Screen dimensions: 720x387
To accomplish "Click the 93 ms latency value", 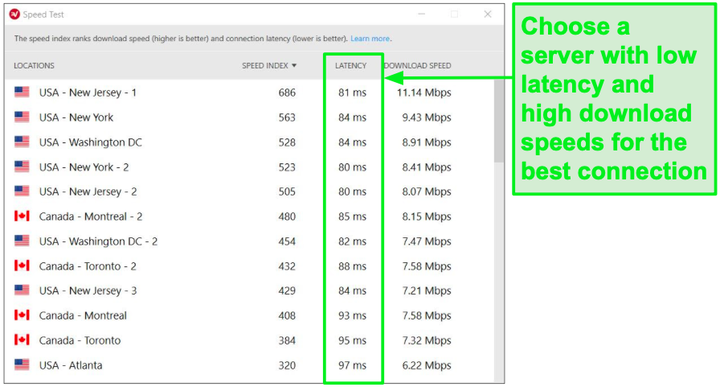I will (352, 316).
